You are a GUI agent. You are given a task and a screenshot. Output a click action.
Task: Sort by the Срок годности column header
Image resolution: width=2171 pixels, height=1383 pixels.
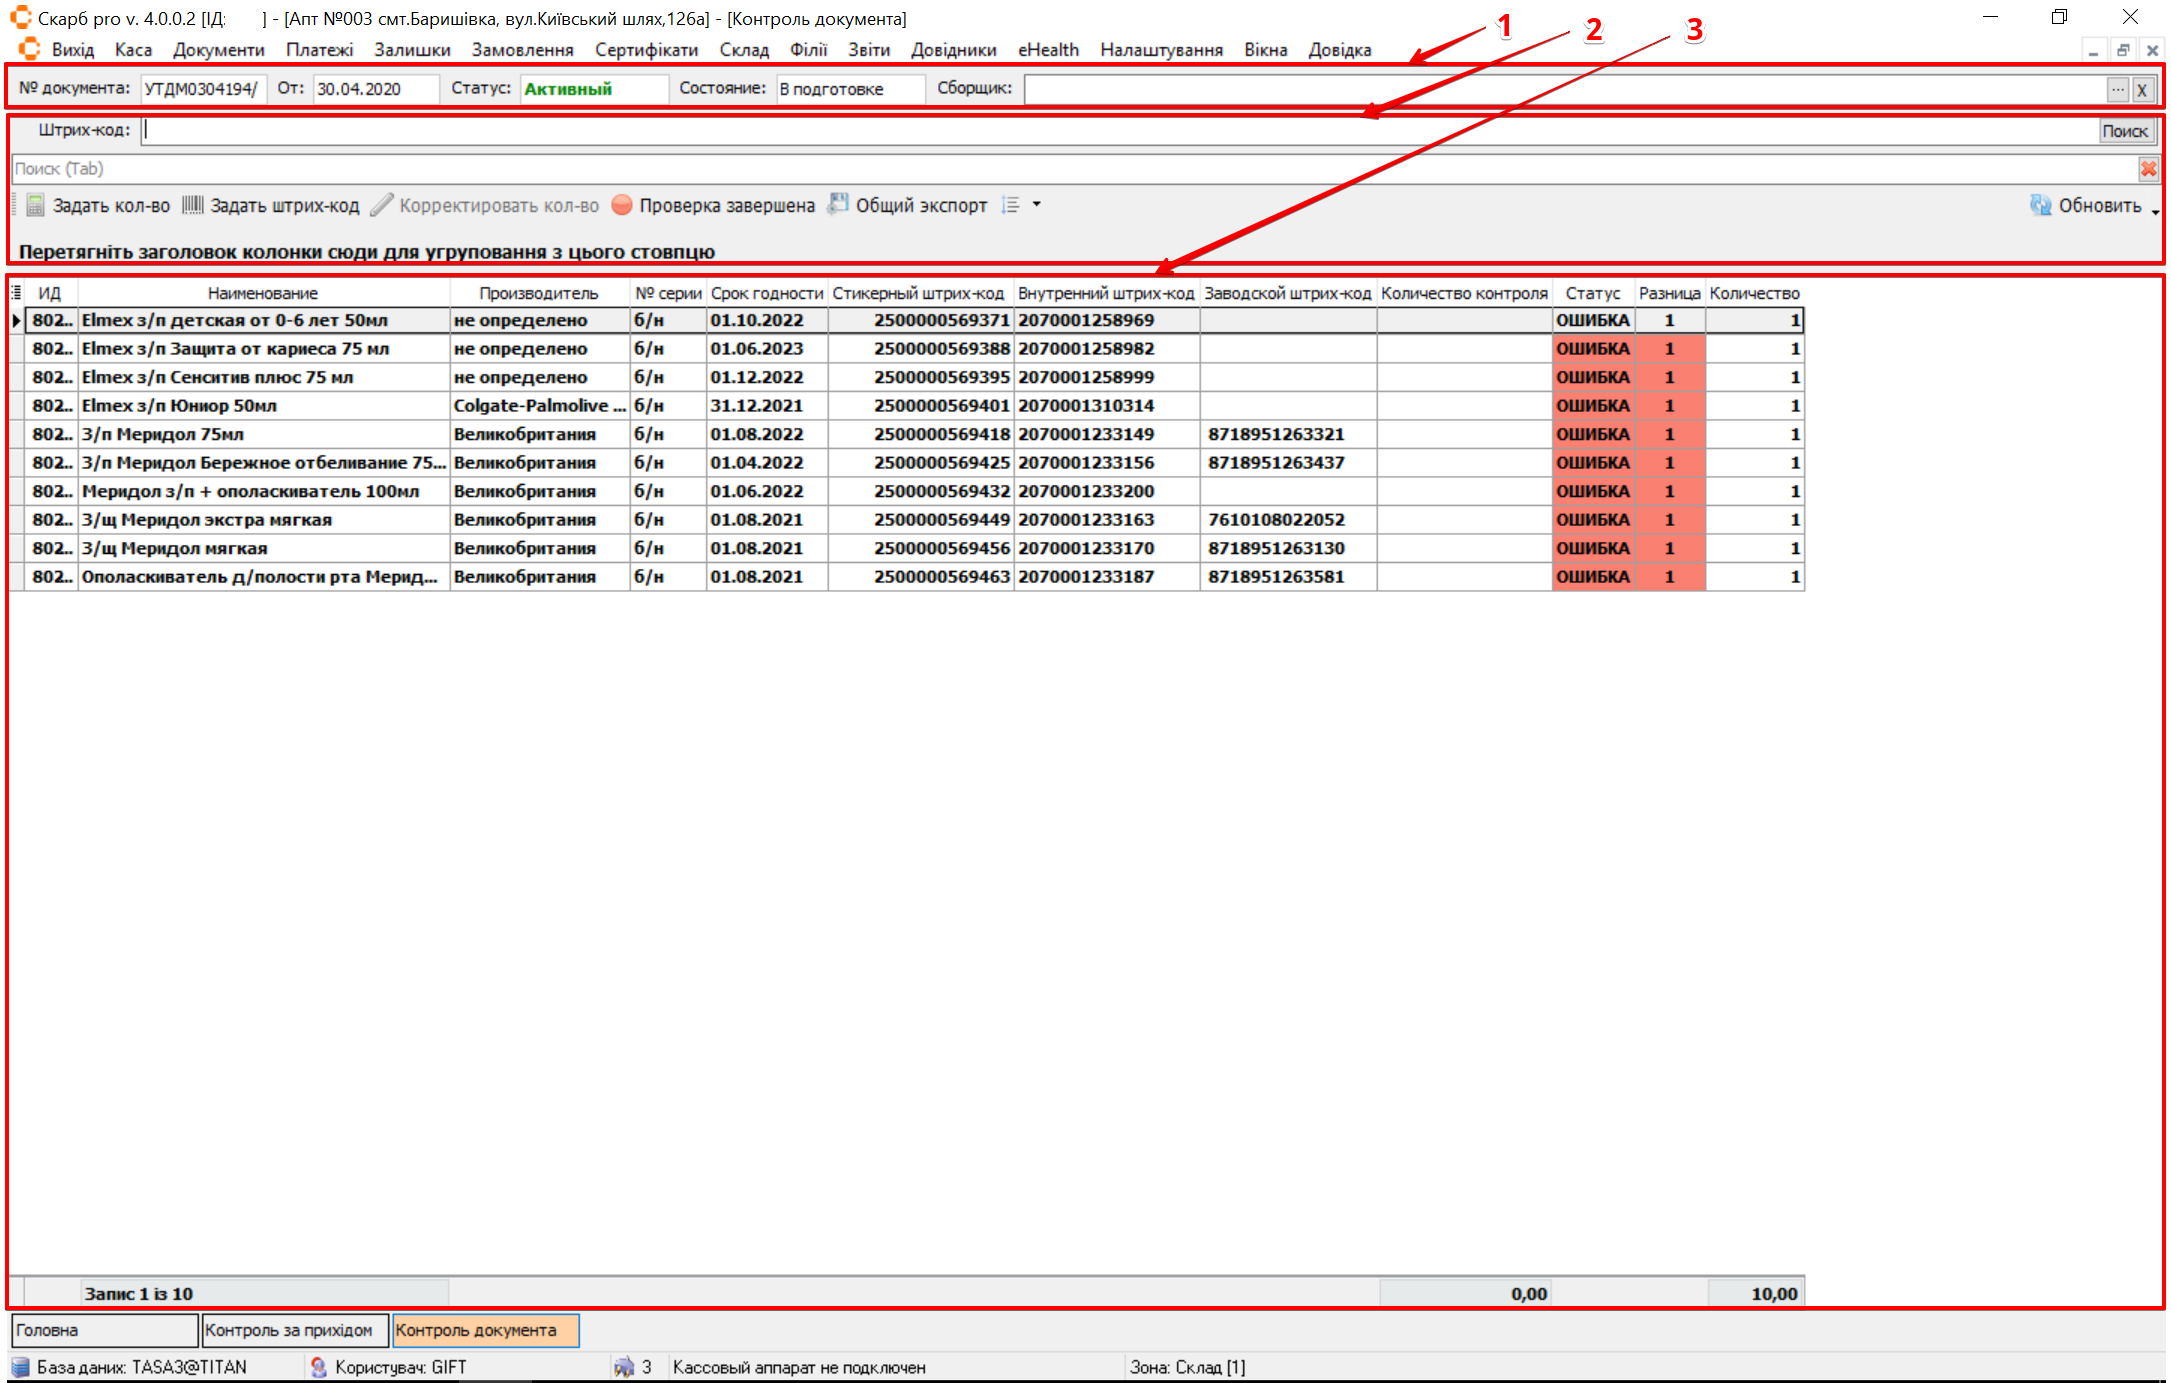point(766,293)
